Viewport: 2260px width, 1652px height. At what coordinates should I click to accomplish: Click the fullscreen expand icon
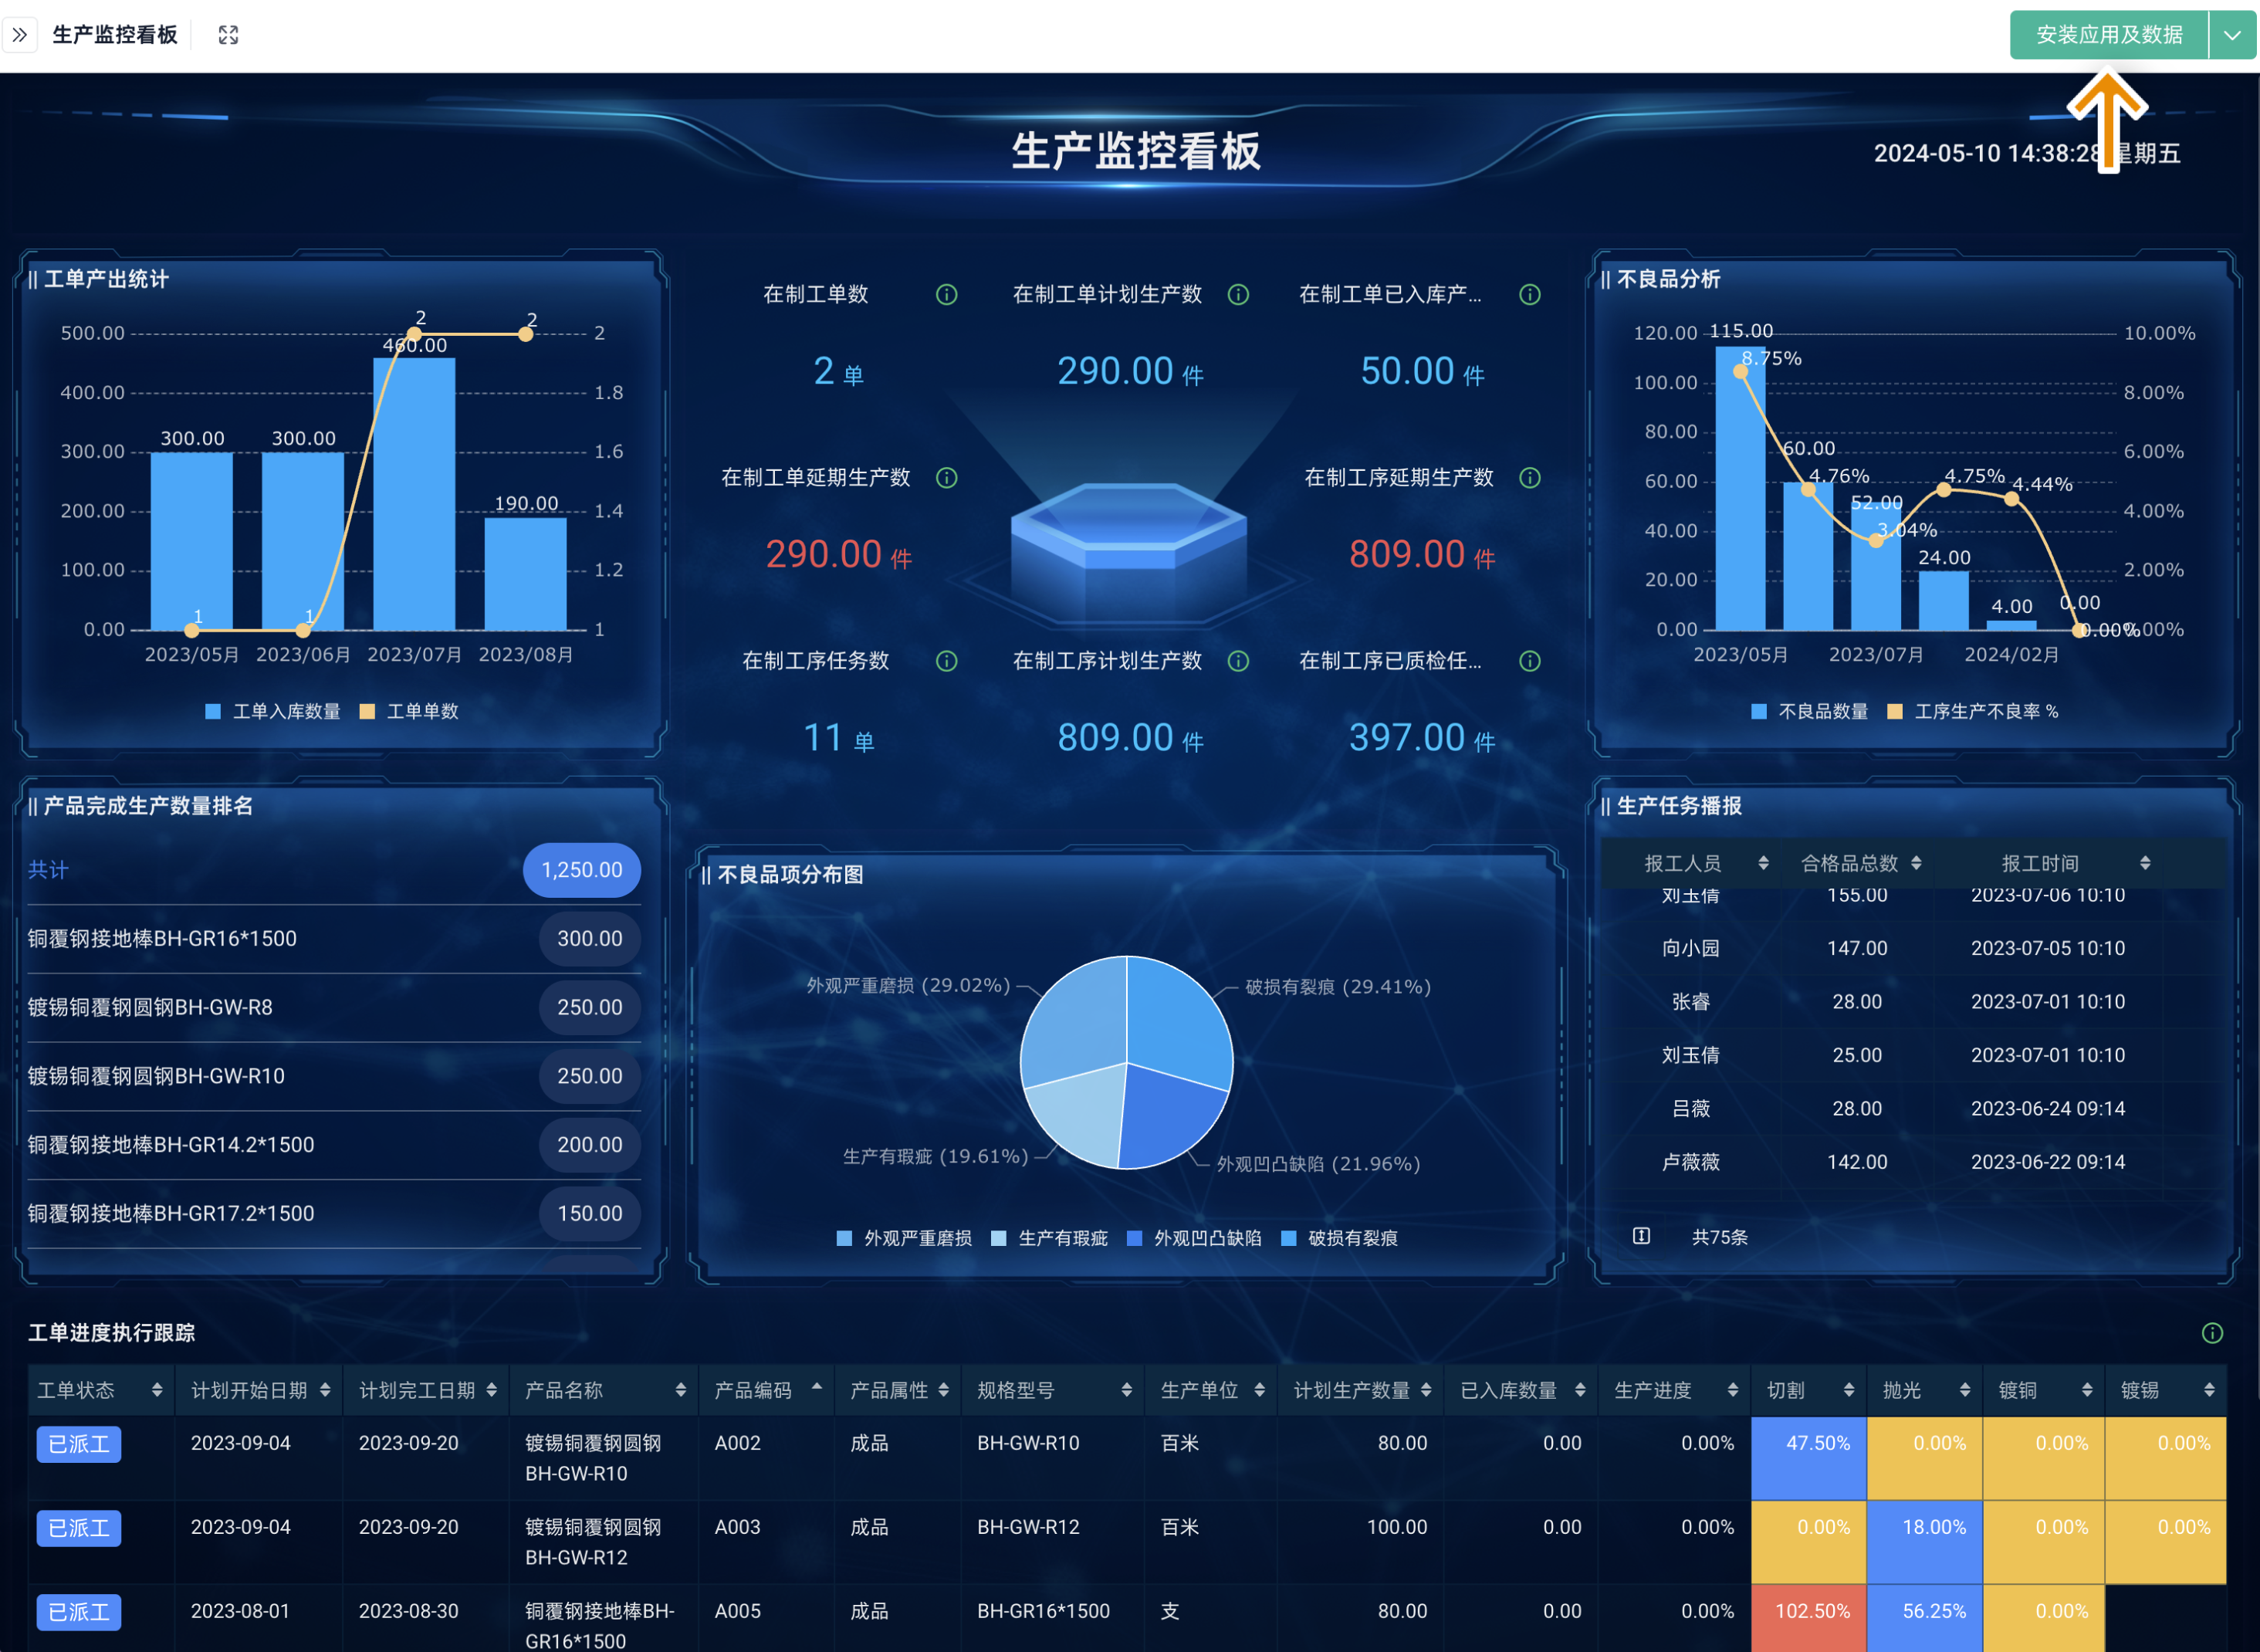(228, 35)
